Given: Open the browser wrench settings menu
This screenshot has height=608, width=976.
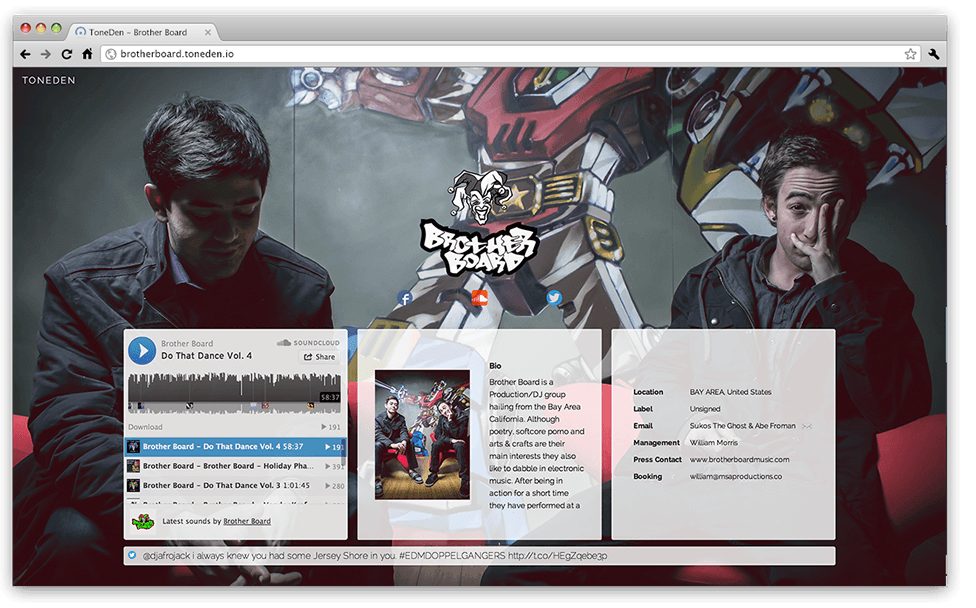Looking at the screenshot, I should 934,54.
